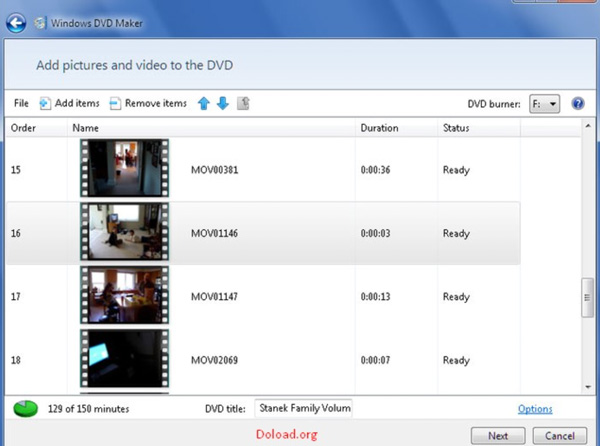Click the Next button
The width and height of the screenshot is (600, 446).
[498, 436]
